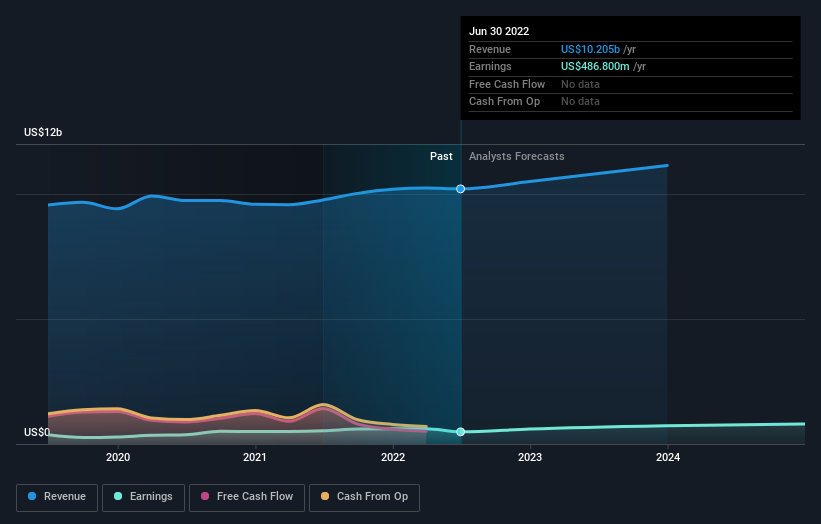Click the pink Free Cash Flow legend dot
Image resolution: width=821 pixels, height=524 pixels.
tap(206, 497)
